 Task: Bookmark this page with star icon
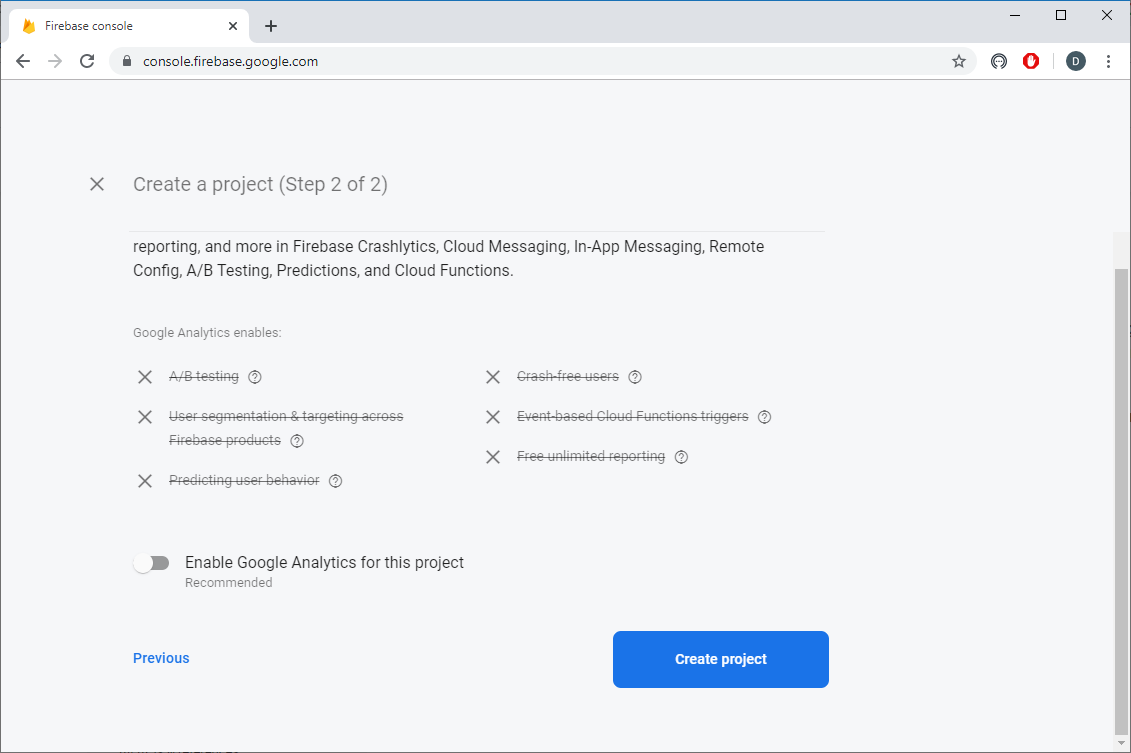pyautogui.click(x=959, y=61)
